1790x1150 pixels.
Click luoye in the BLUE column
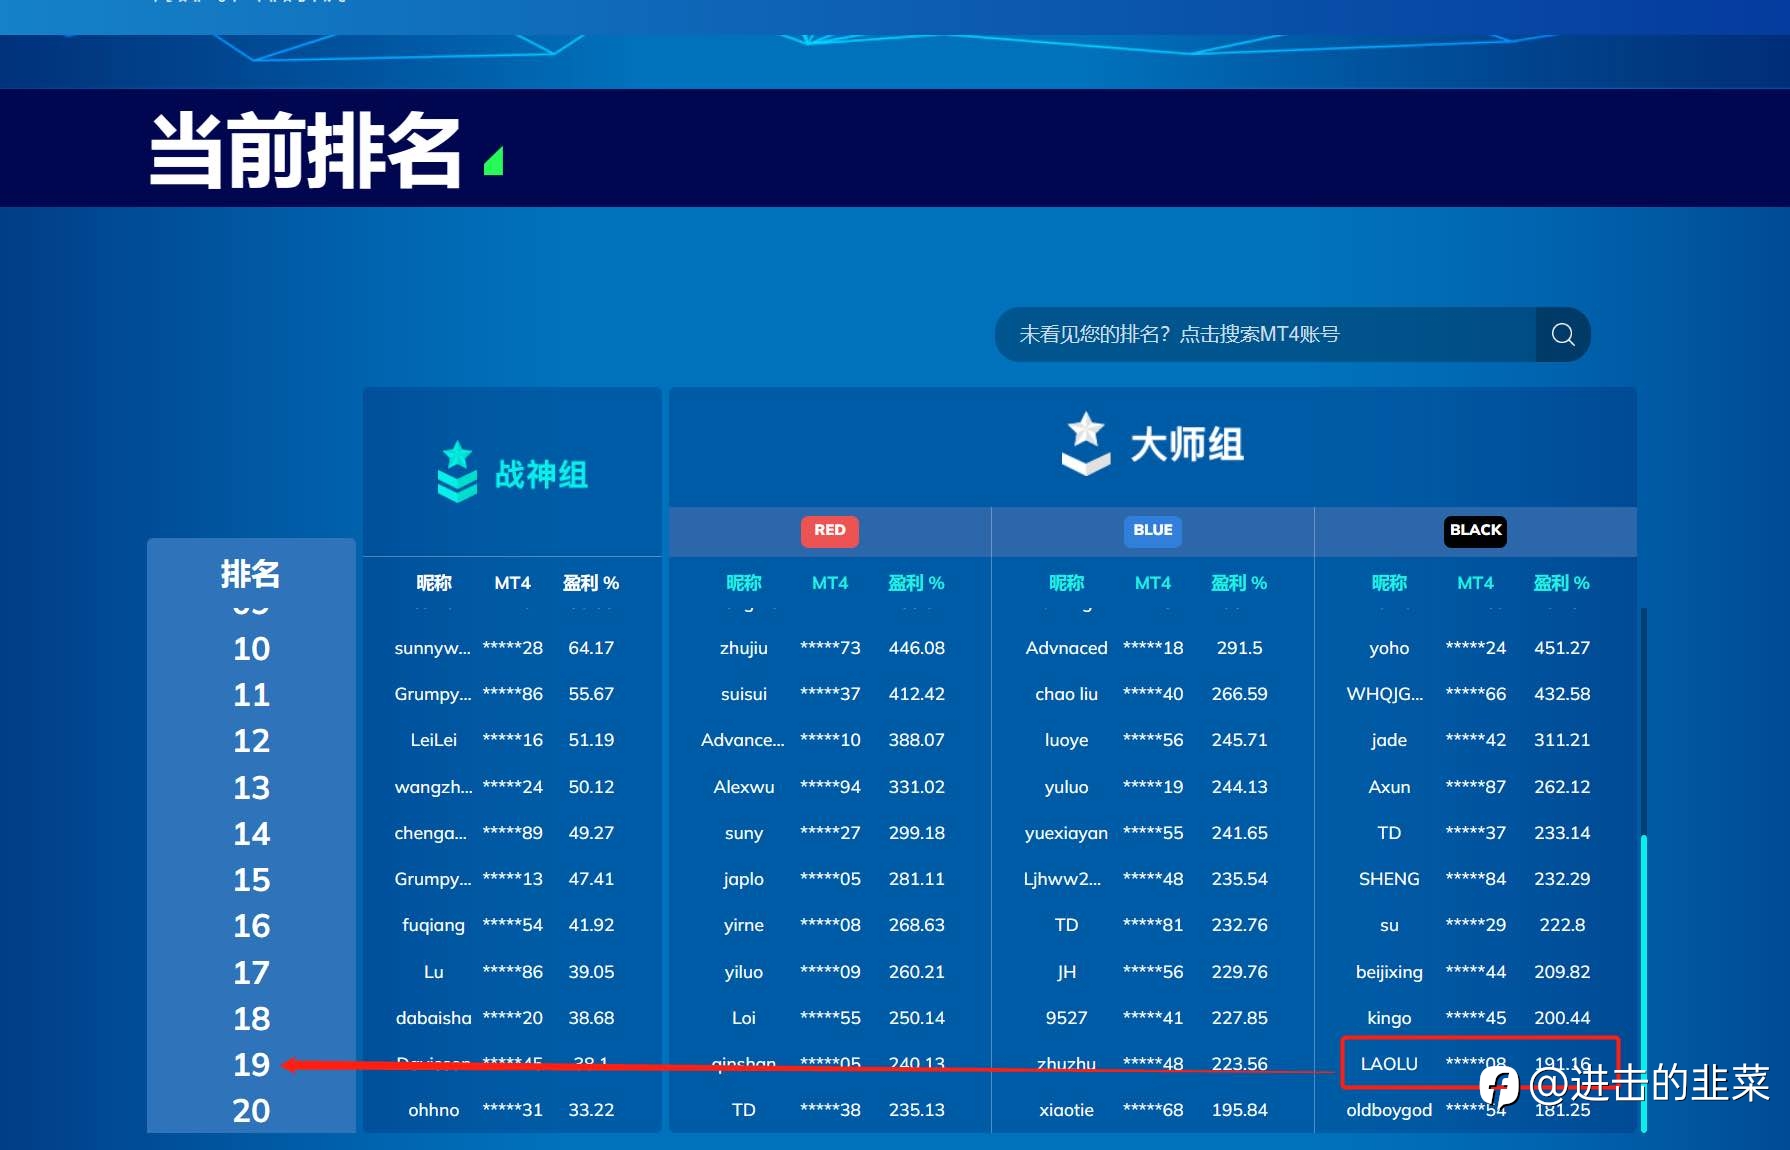[x=1067, y=740]
